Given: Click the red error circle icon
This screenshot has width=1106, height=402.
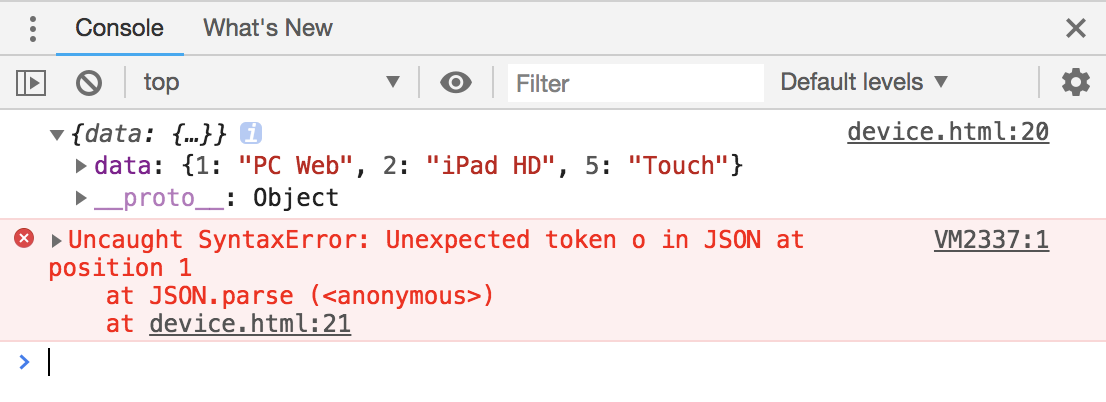Looking at the screenshot, I should pyautogui.click(x=24, y=239).
